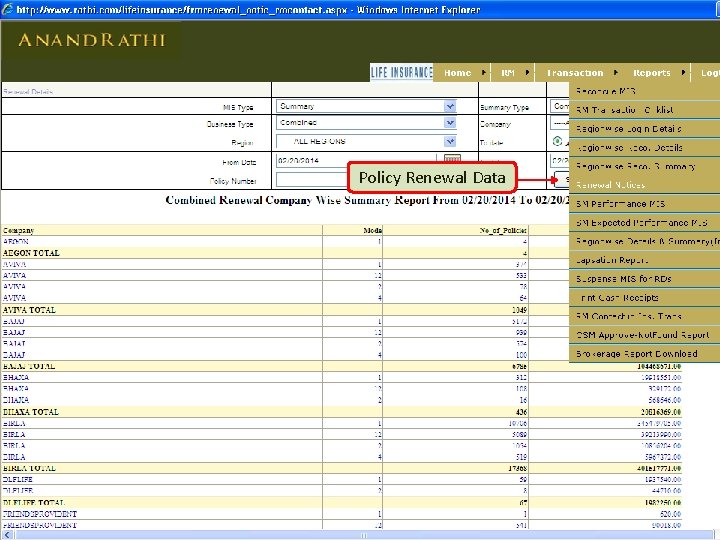Open the Home menu
The height and width of the screenshot is (540, 720).
click(457, 73)
